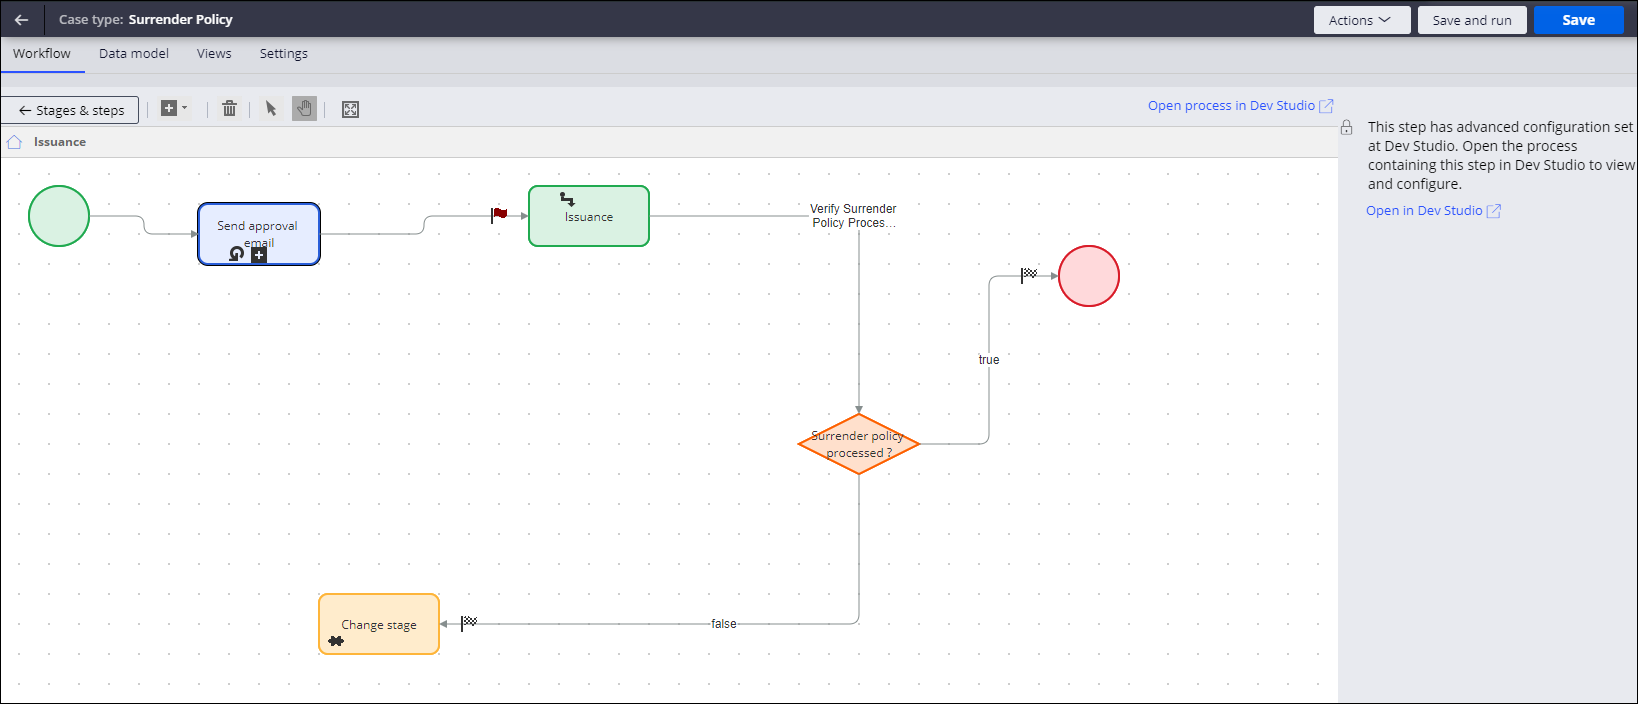Viewport: 1638px width, 704px height.
Task: Select the pointer selection tool
Action: 271,109
